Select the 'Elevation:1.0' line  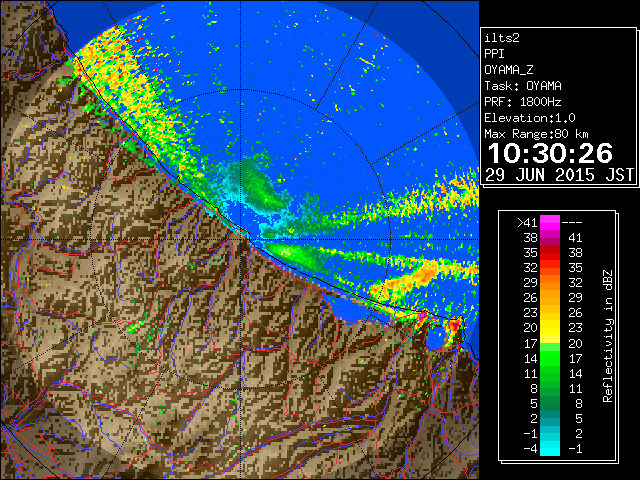pyautogui.click(x=530, y=118)
